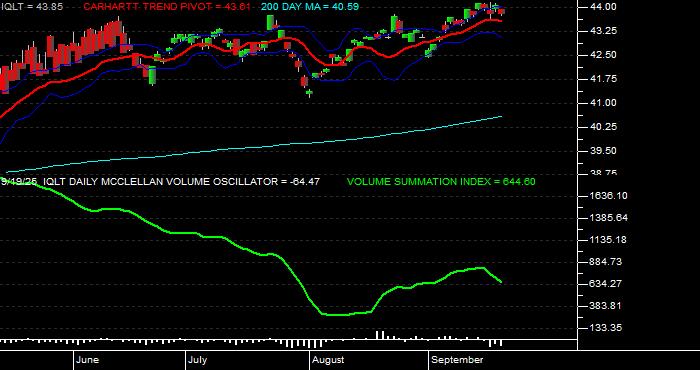Click the 39.50 price axis value
The image size is (700, 370).
(604, 151)
